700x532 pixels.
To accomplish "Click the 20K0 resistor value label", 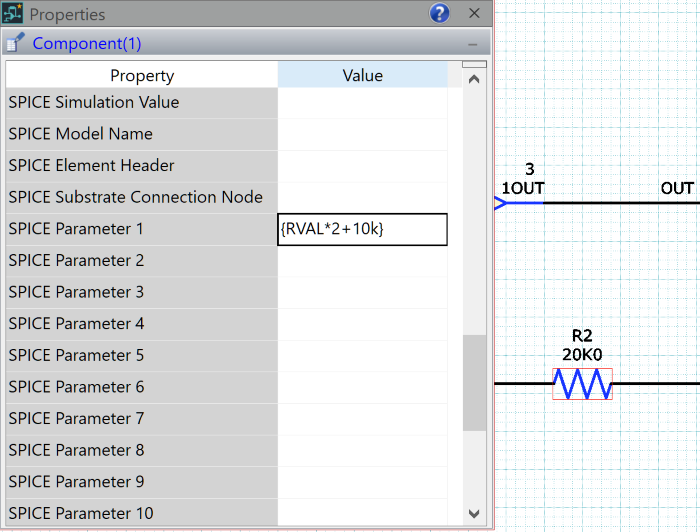I will (582, 355).
